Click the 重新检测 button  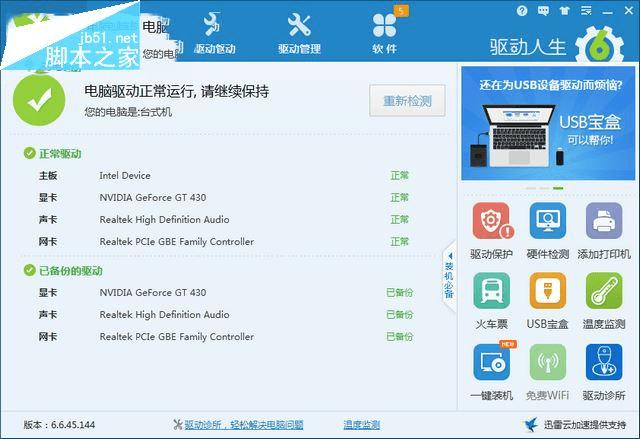407,101
